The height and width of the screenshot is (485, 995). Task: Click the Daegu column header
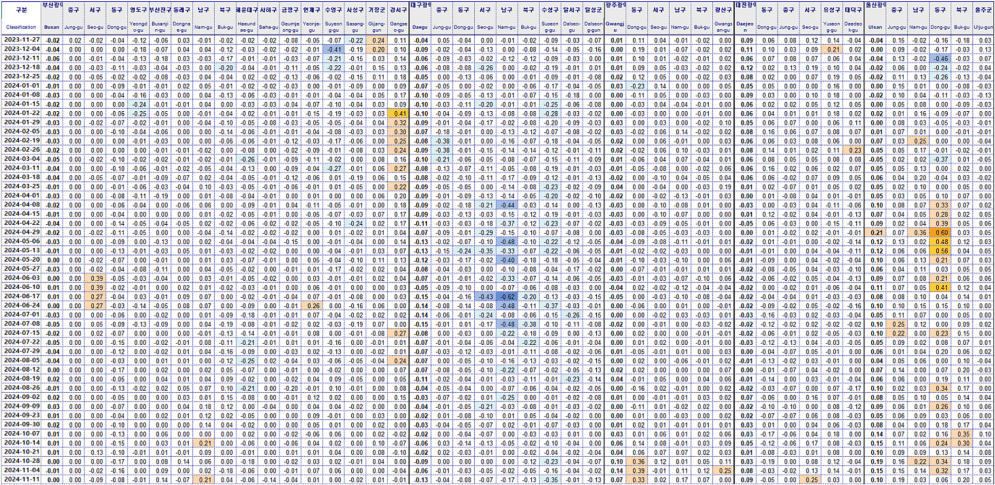click(420, 17)
